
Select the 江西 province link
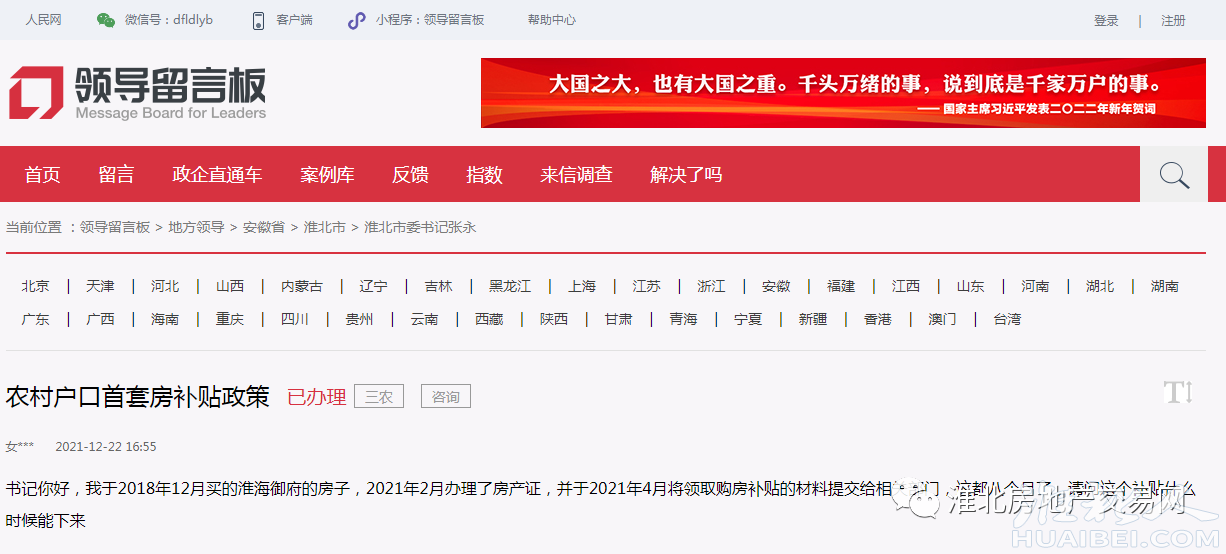pos(906,286)
